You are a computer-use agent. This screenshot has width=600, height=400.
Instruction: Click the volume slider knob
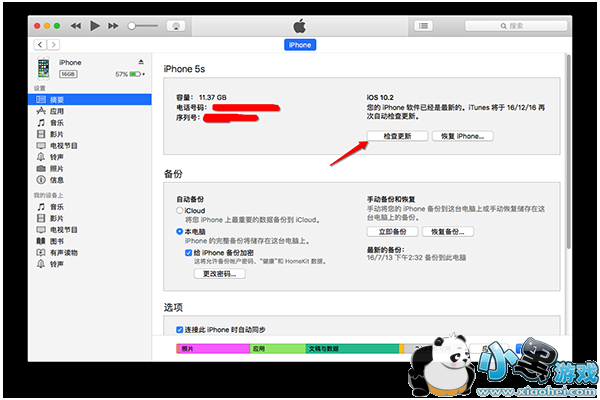pyautogui.click(x=132, y=26)
